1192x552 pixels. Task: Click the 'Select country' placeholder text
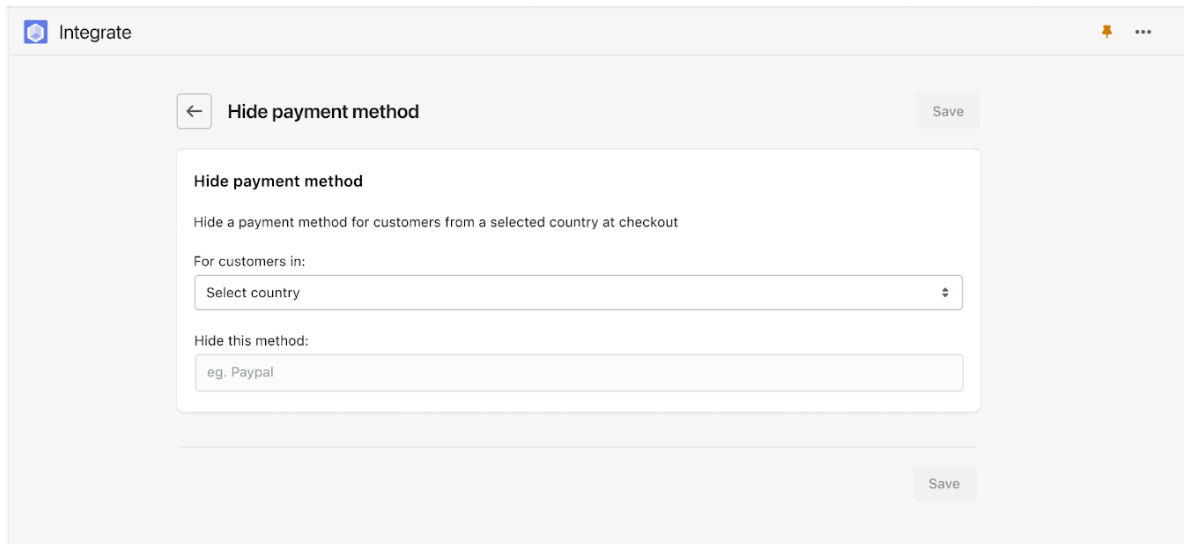(x=253, y=293)
